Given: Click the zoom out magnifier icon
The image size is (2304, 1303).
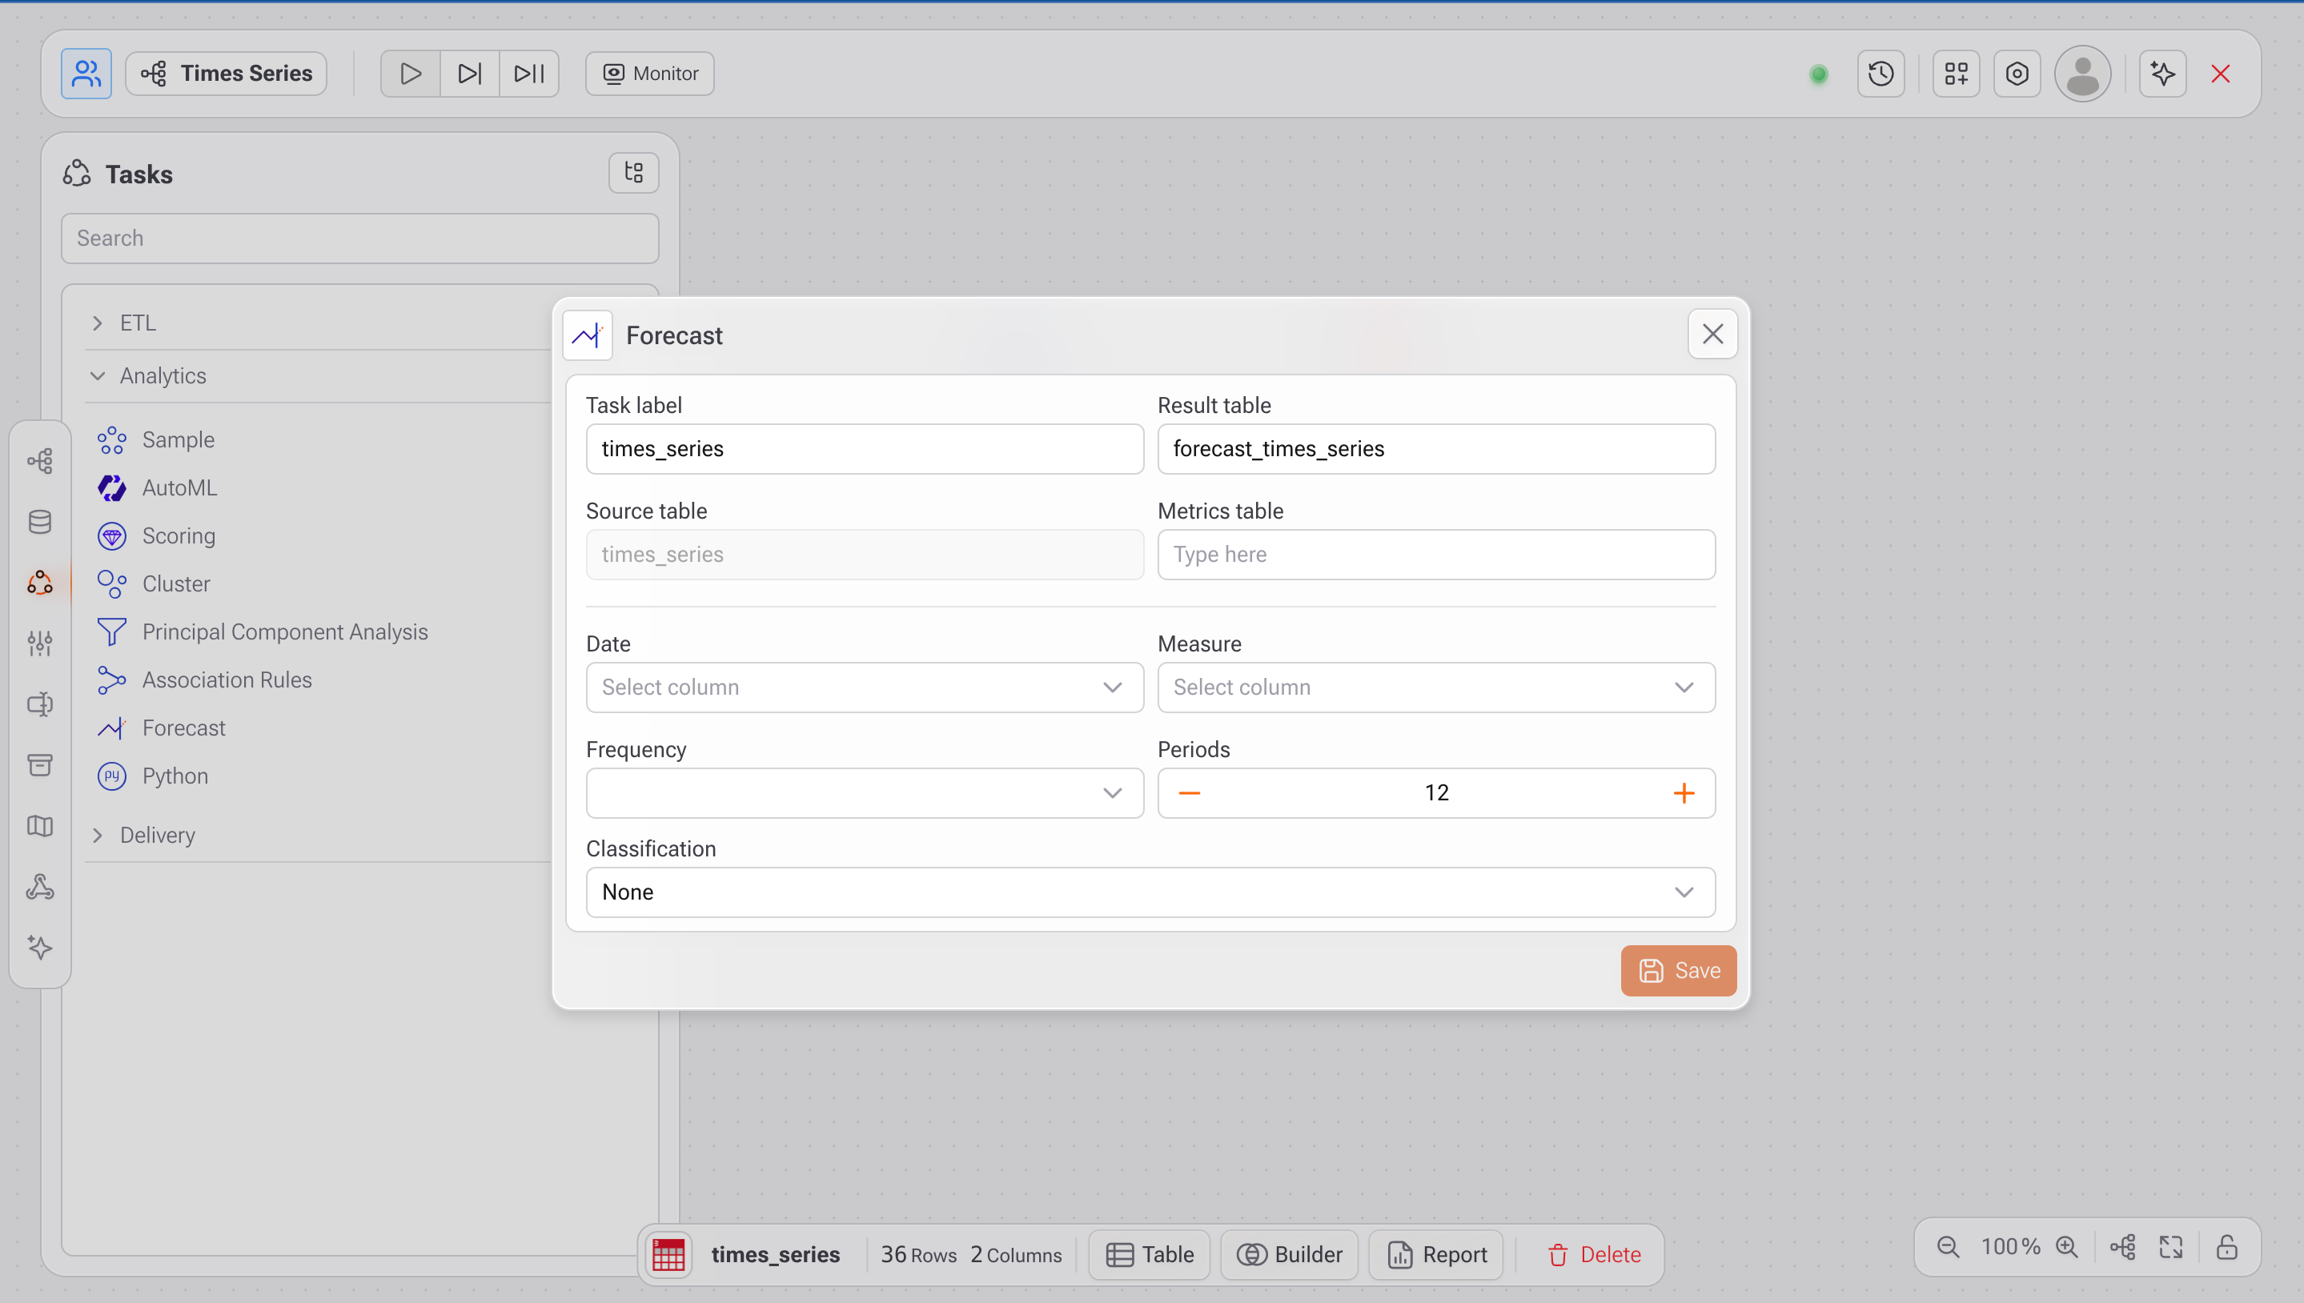Looking at the screenshot, I should pos(1948,1247).
